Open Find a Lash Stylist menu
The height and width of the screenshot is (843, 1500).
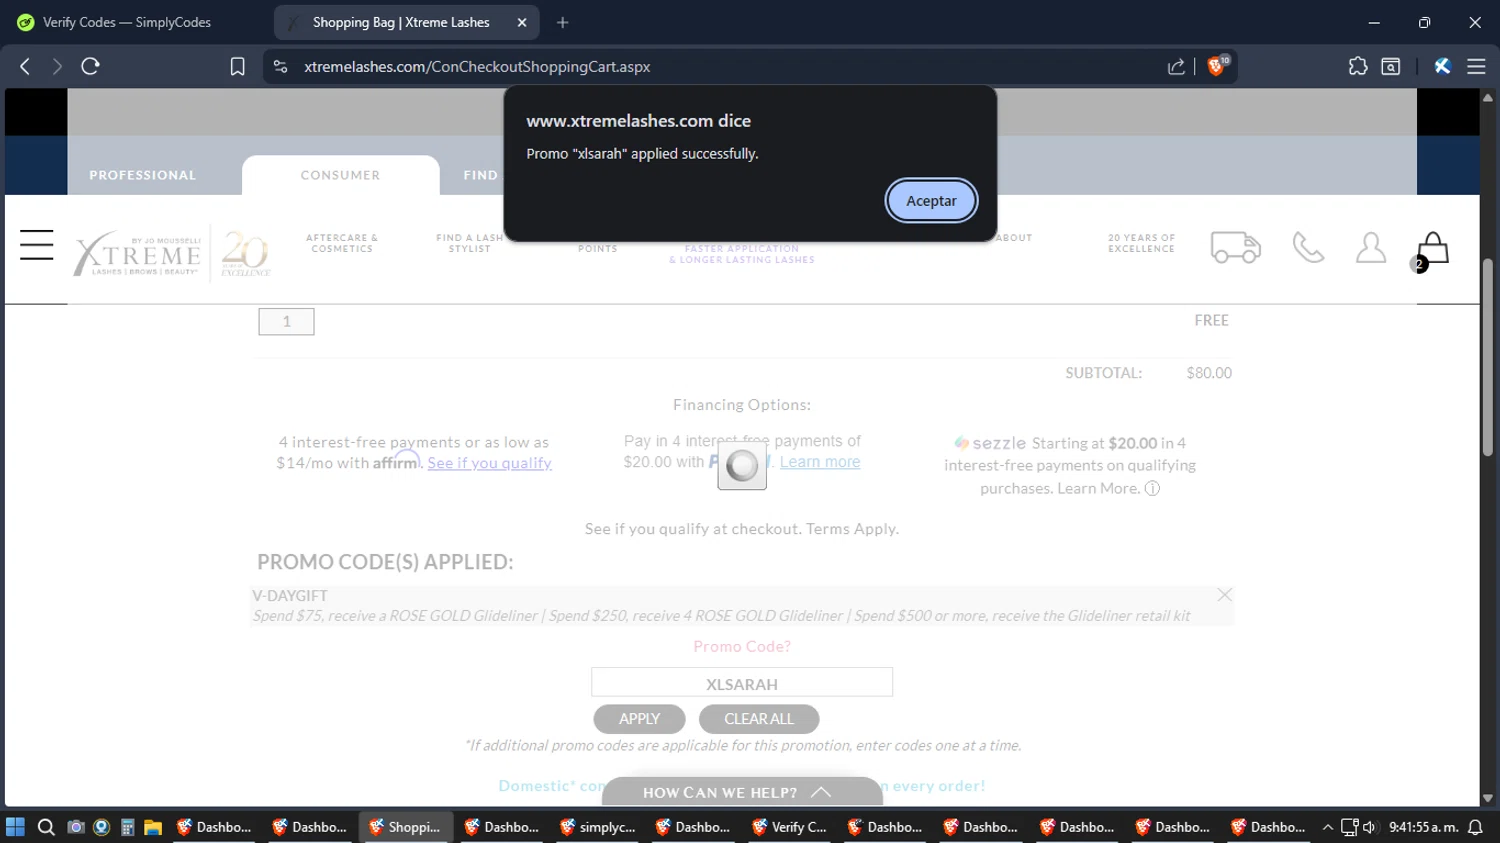click(469, 243)
